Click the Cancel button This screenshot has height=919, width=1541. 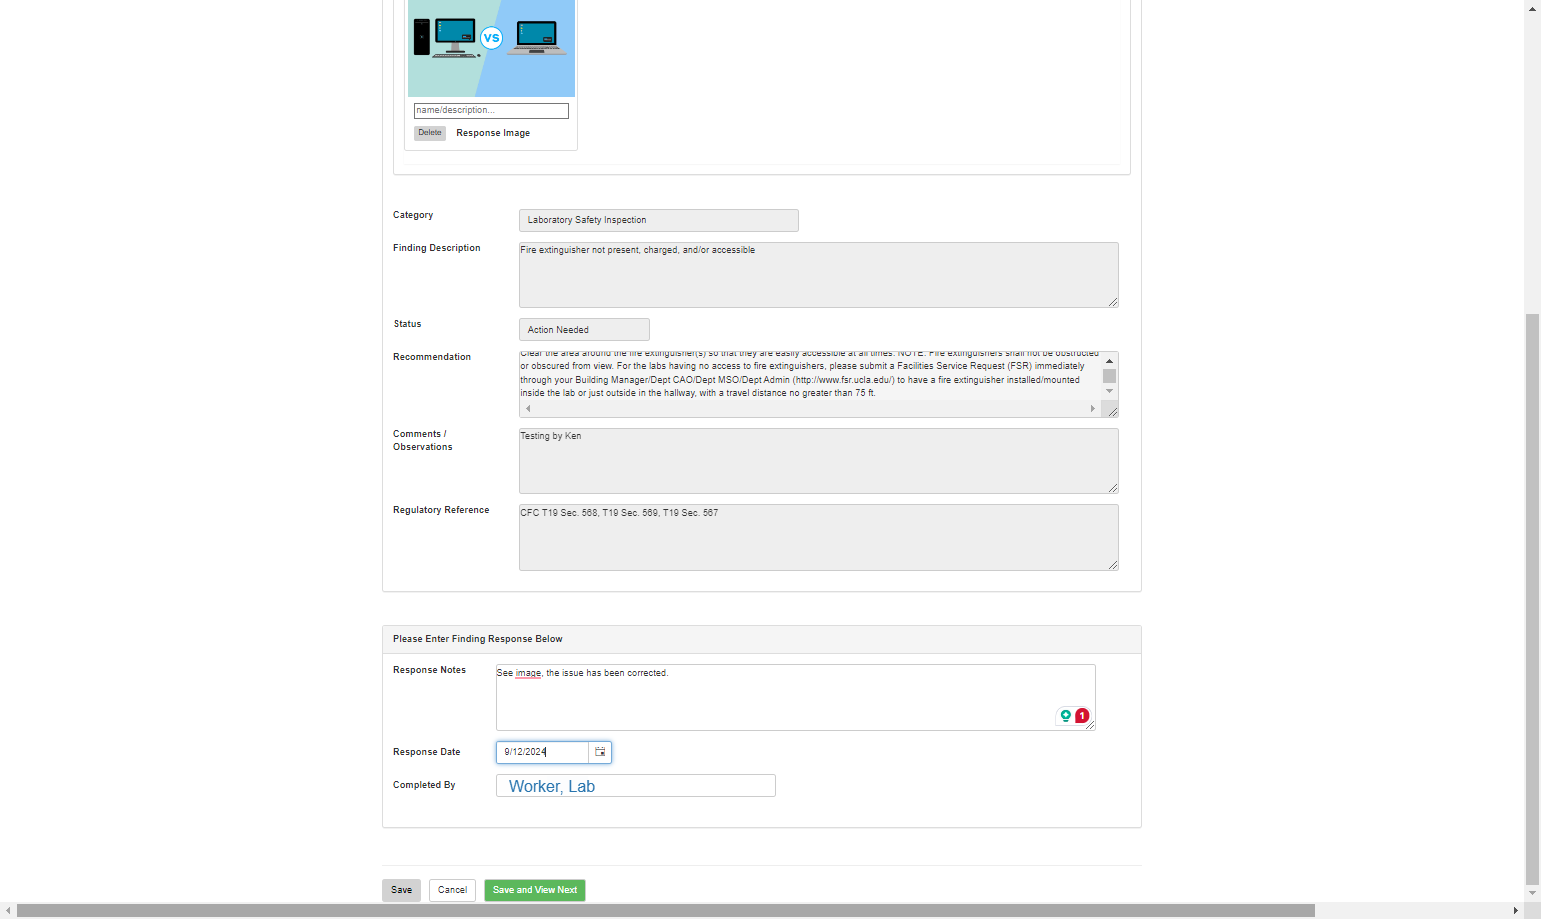click(x=452, y=890)
